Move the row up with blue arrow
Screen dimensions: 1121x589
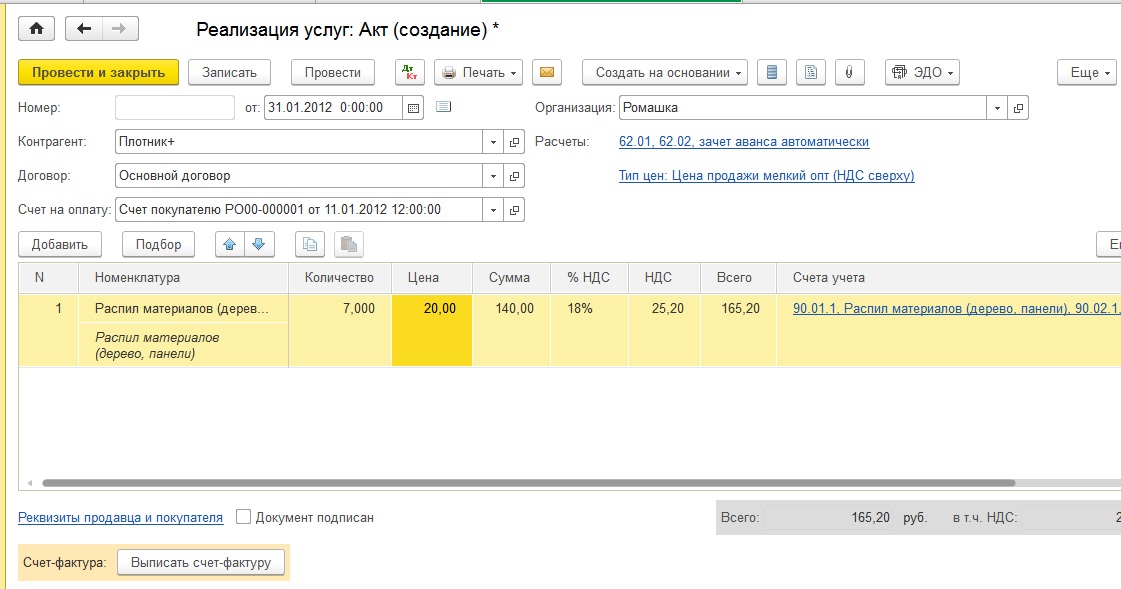tap(230, 244)
